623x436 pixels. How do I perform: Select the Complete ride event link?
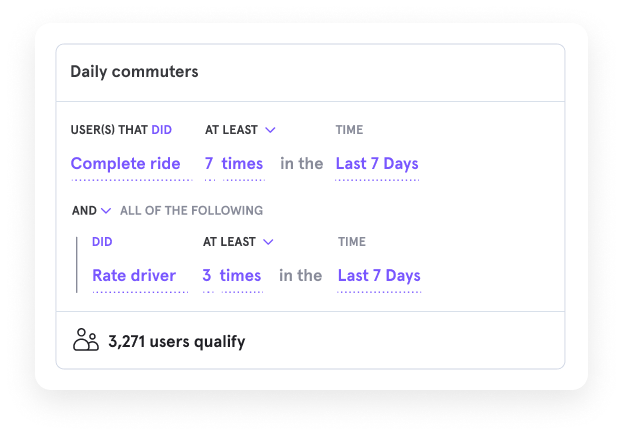[x=126, y=163]
